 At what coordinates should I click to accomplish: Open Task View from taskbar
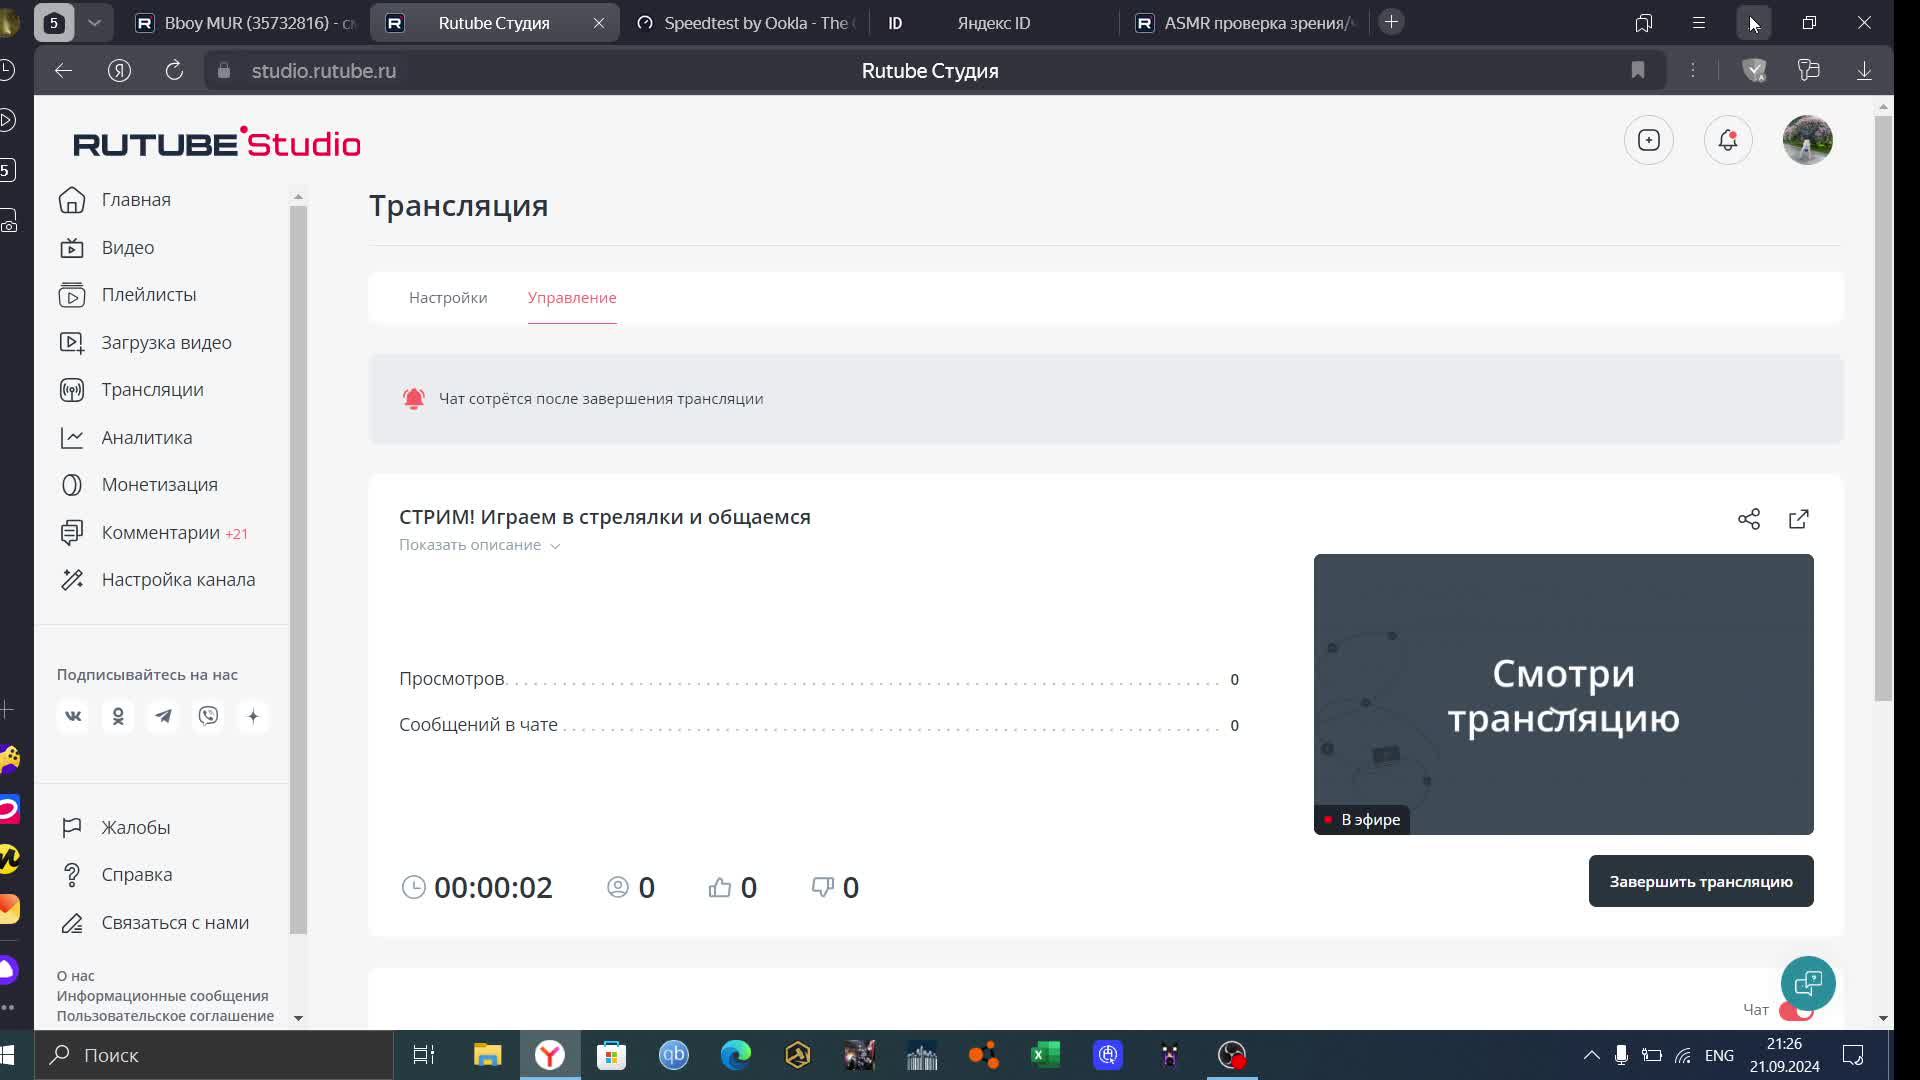[424, 1055]
